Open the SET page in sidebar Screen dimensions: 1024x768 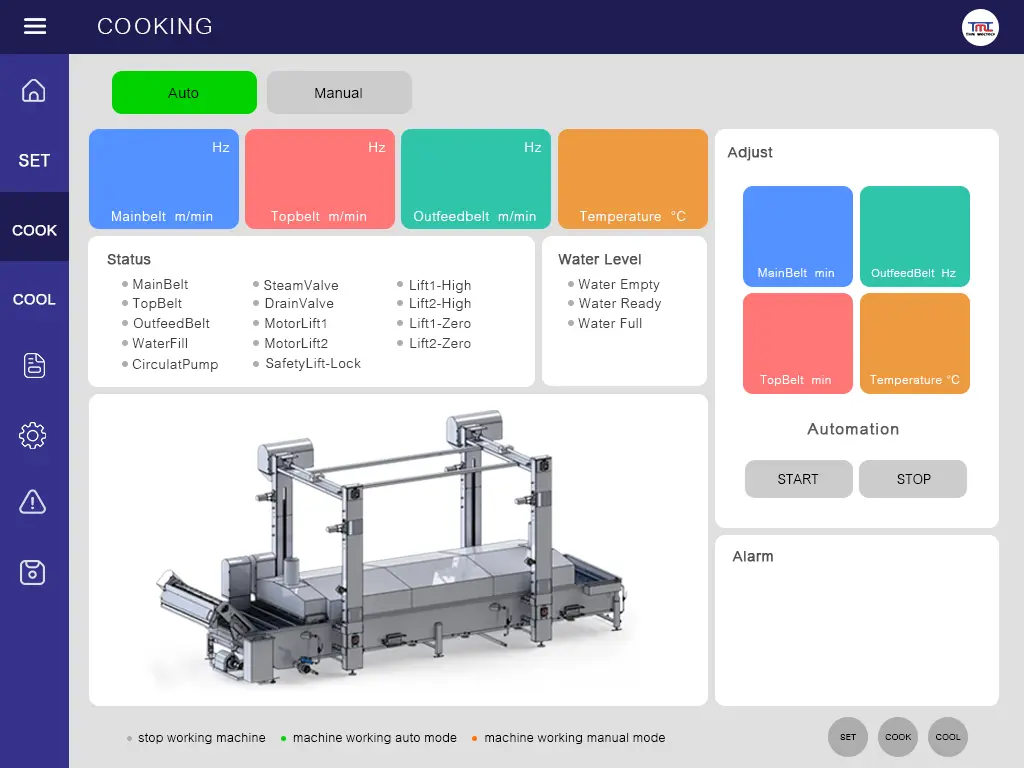[x=34, y=160]
